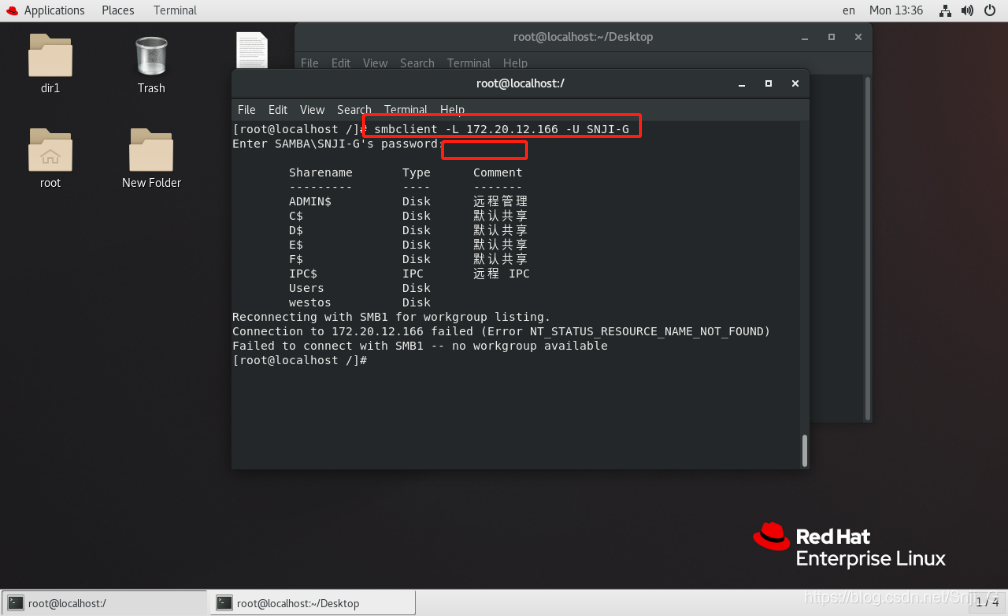
Task: Open the volume speaker icon
Action: tap(967, 10)
